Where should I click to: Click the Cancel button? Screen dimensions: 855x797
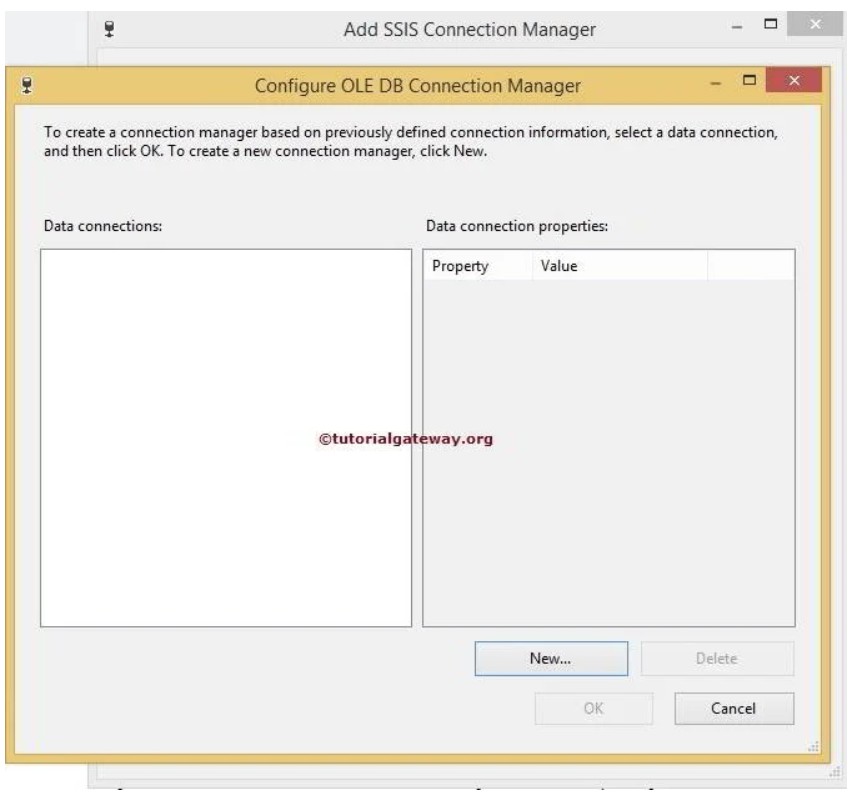733,708
